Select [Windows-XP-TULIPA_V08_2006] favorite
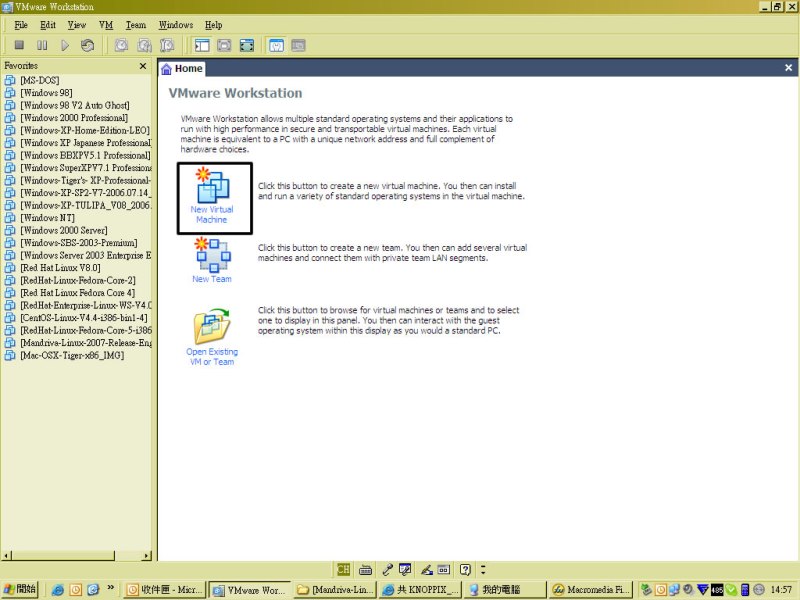 pos(85,205)
